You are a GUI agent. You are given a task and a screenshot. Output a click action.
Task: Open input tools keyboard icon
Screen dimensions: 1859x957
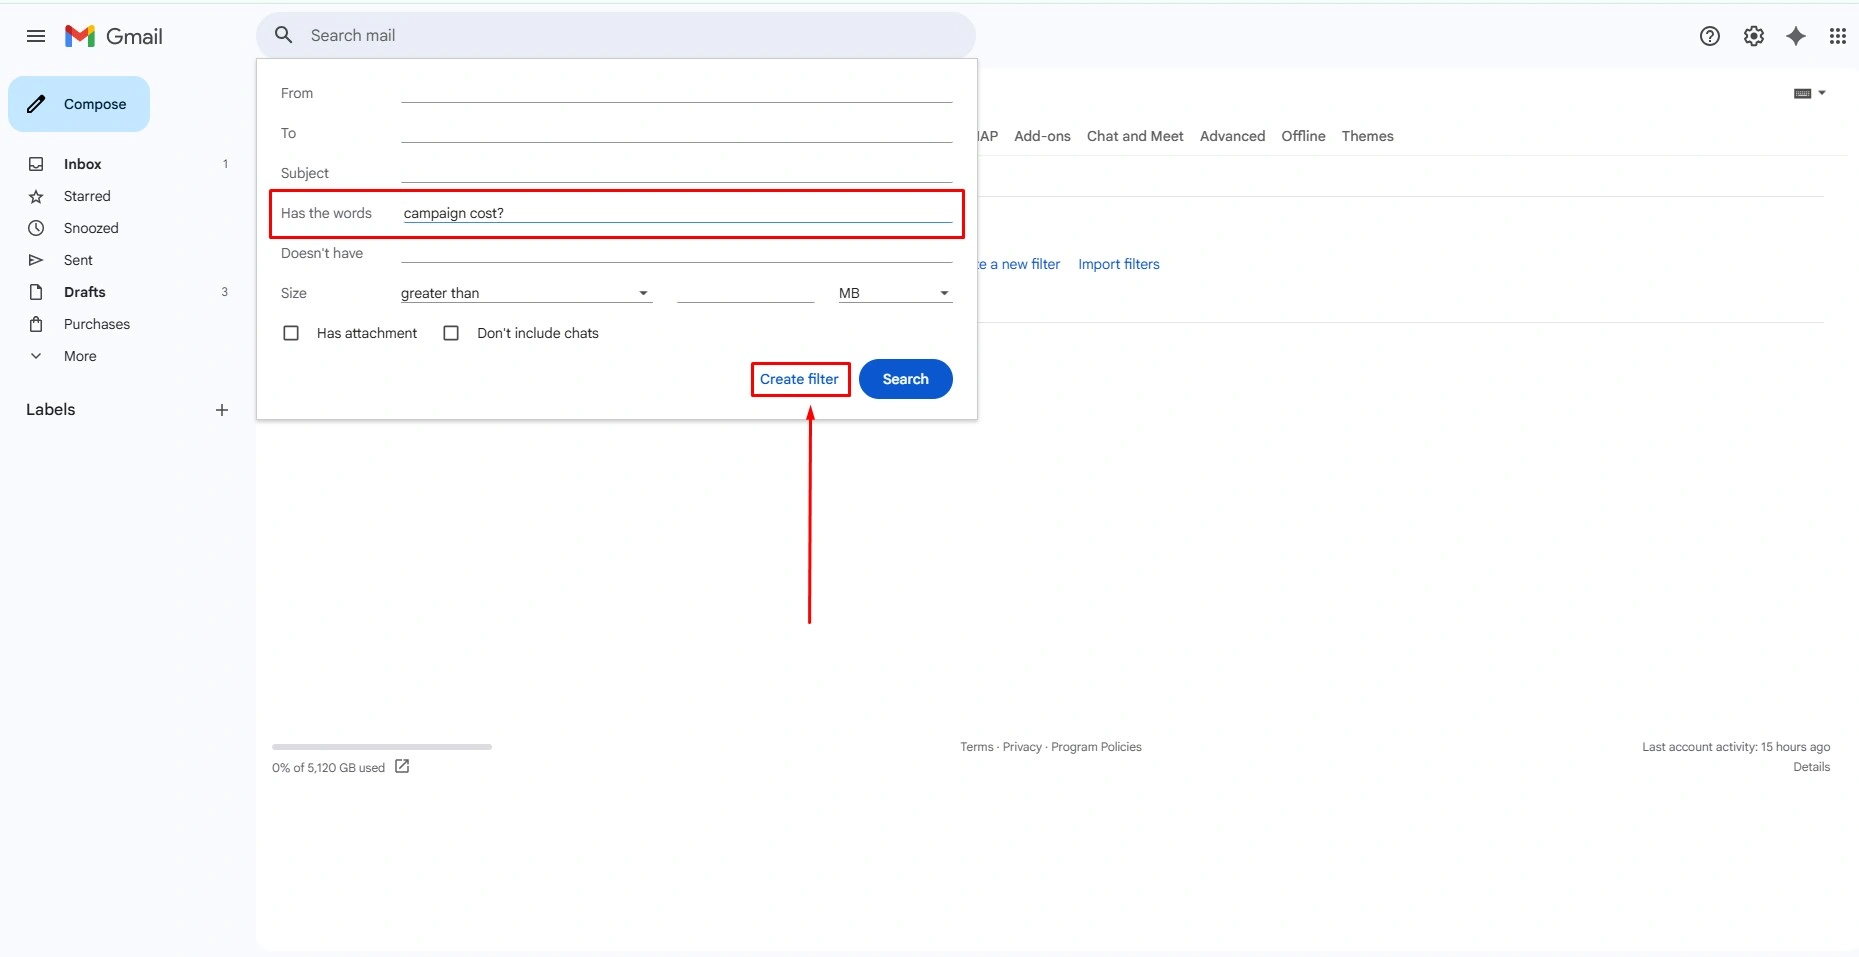tap(1803, 93)
